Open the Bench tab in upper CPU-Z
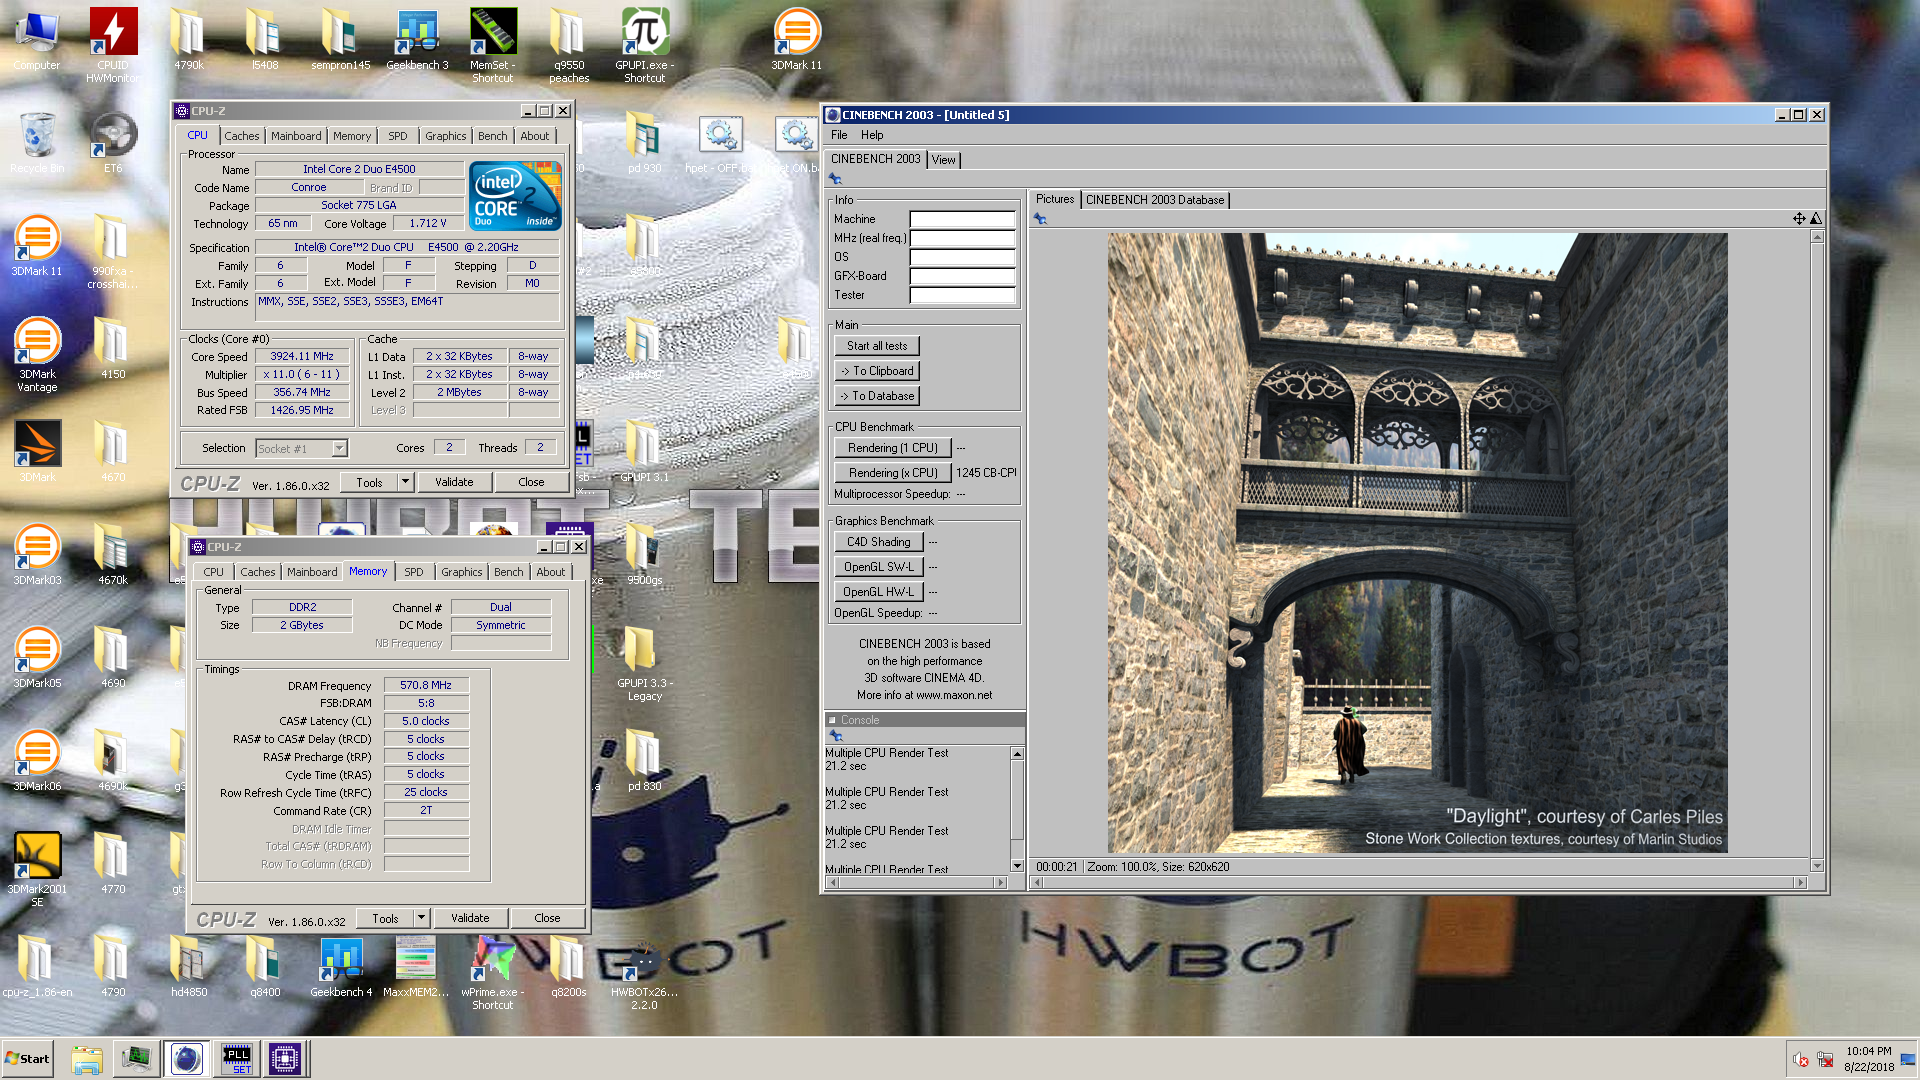This screenshot has width=1920, height=1080. click(492, 136)
